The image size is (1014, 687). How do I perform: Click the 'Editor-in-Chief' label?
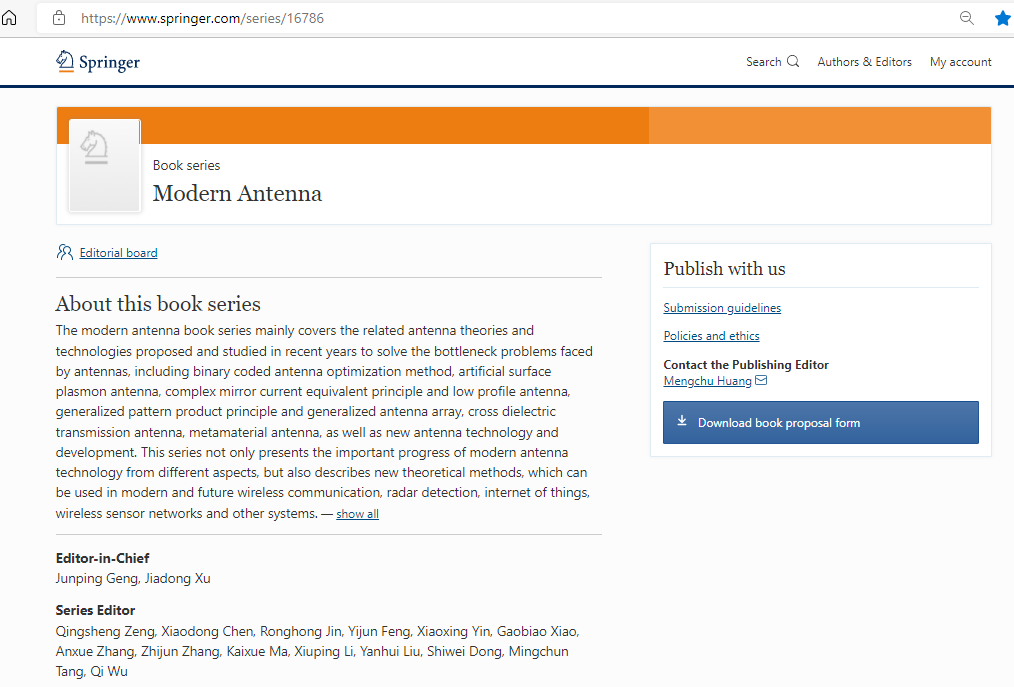pyautogui.click(x=102, y=558)
